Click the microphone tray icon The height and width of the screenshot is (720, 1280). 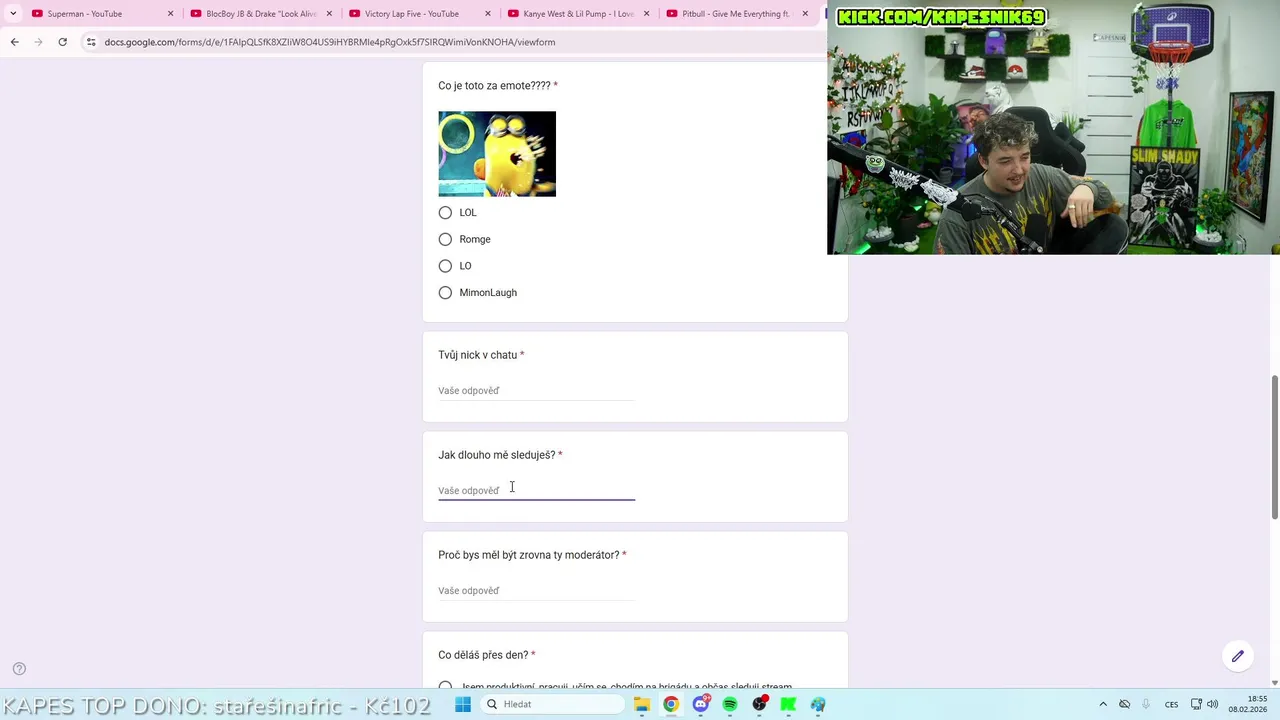[1146, 704]
